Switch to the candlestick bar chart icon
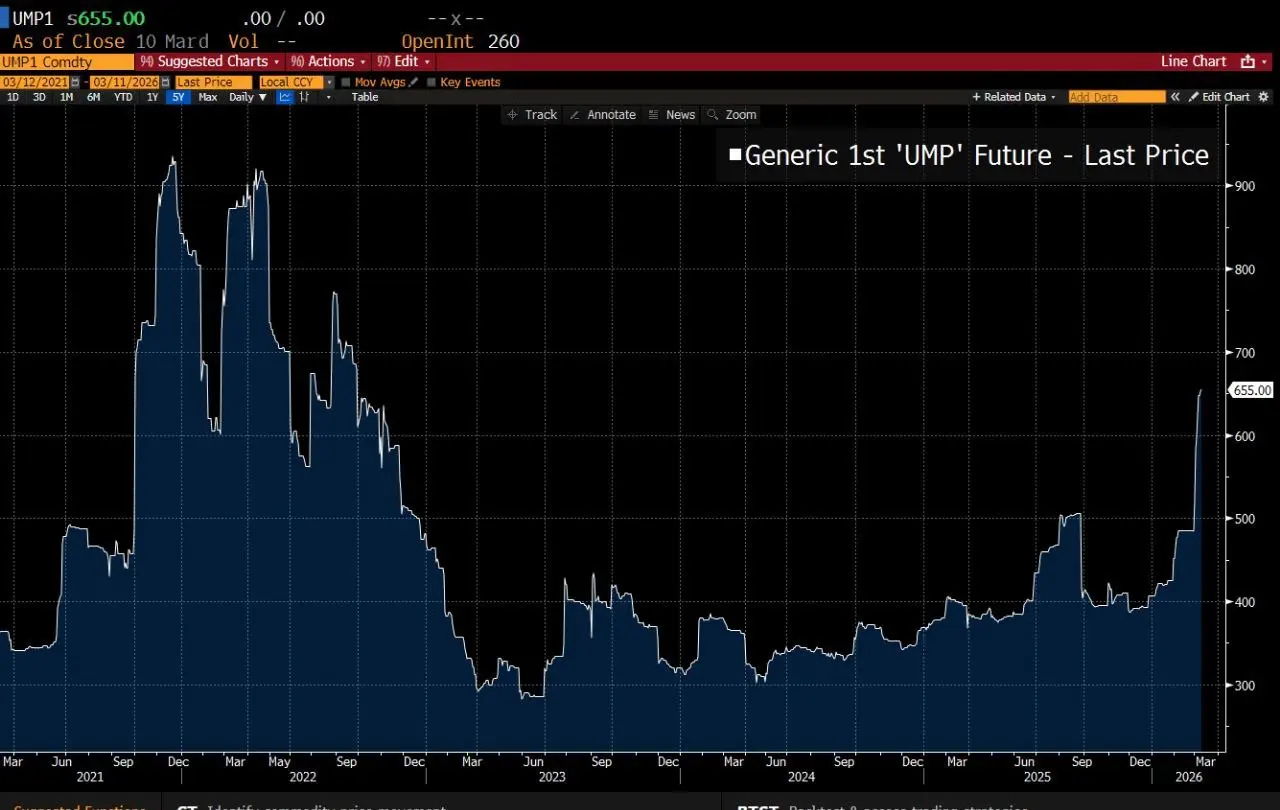Screen dimensions: 1280x810 (x=304, y=97)
